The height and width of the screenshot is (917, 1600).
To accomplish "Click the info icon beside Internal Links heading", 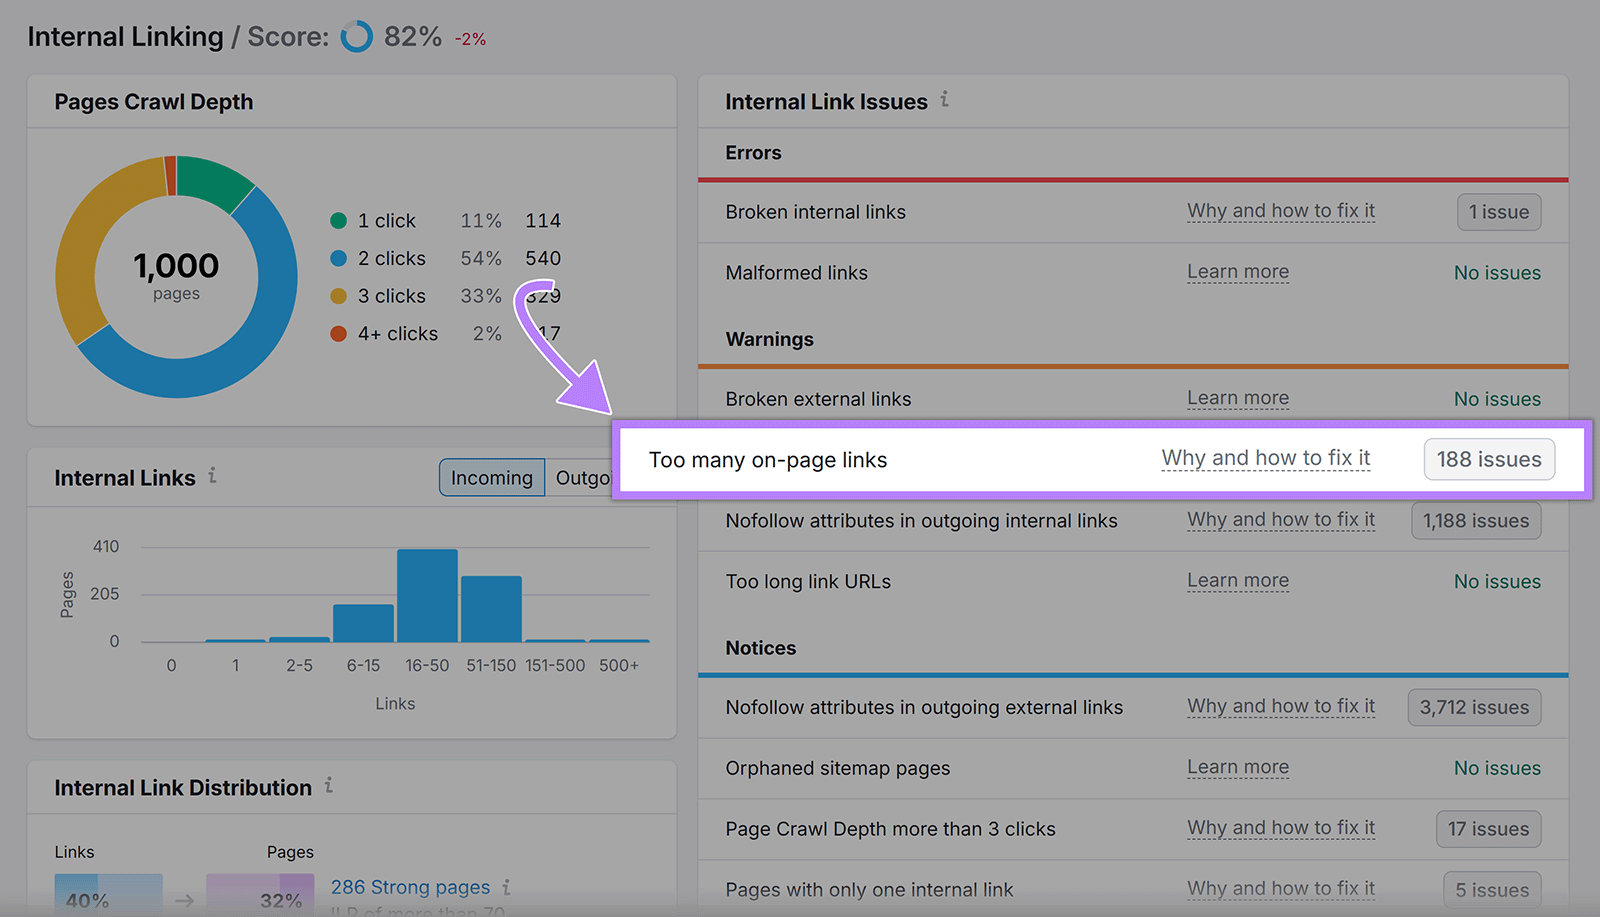I will [212, 477].
